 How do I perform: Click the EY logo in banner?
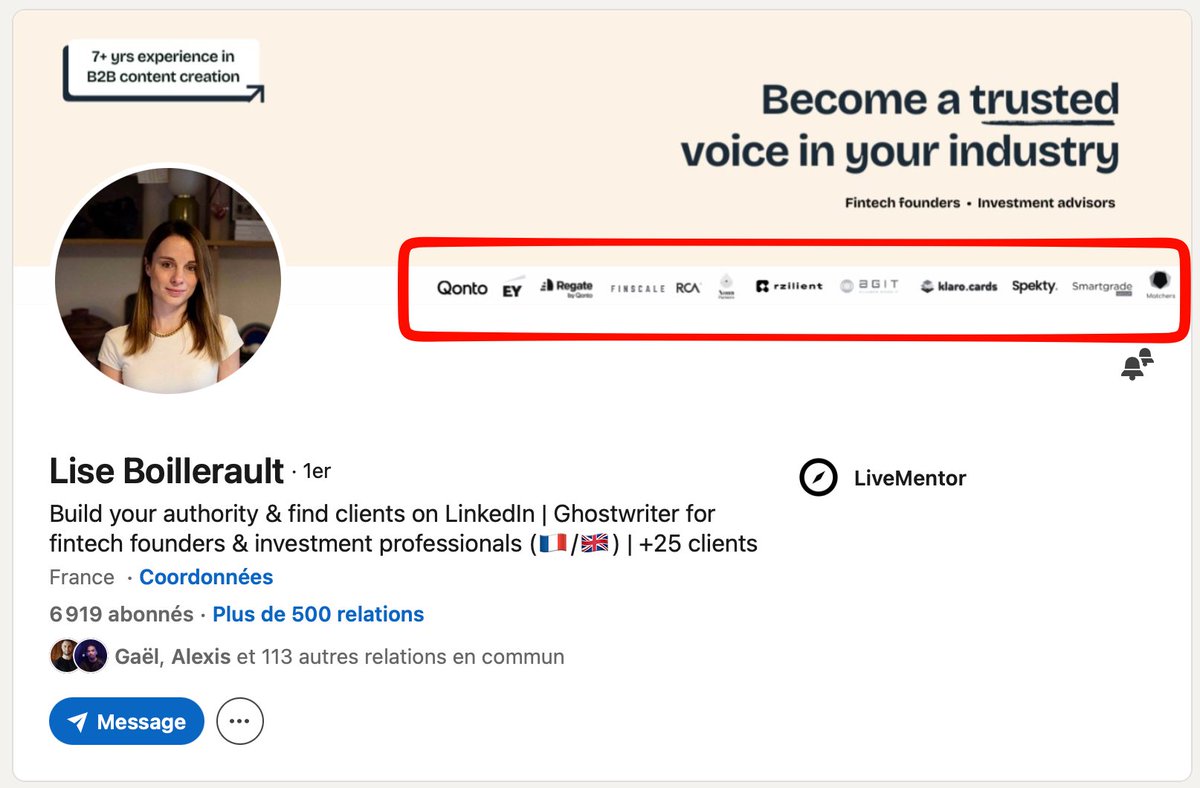pyautogui.click(x=512, y=288)
